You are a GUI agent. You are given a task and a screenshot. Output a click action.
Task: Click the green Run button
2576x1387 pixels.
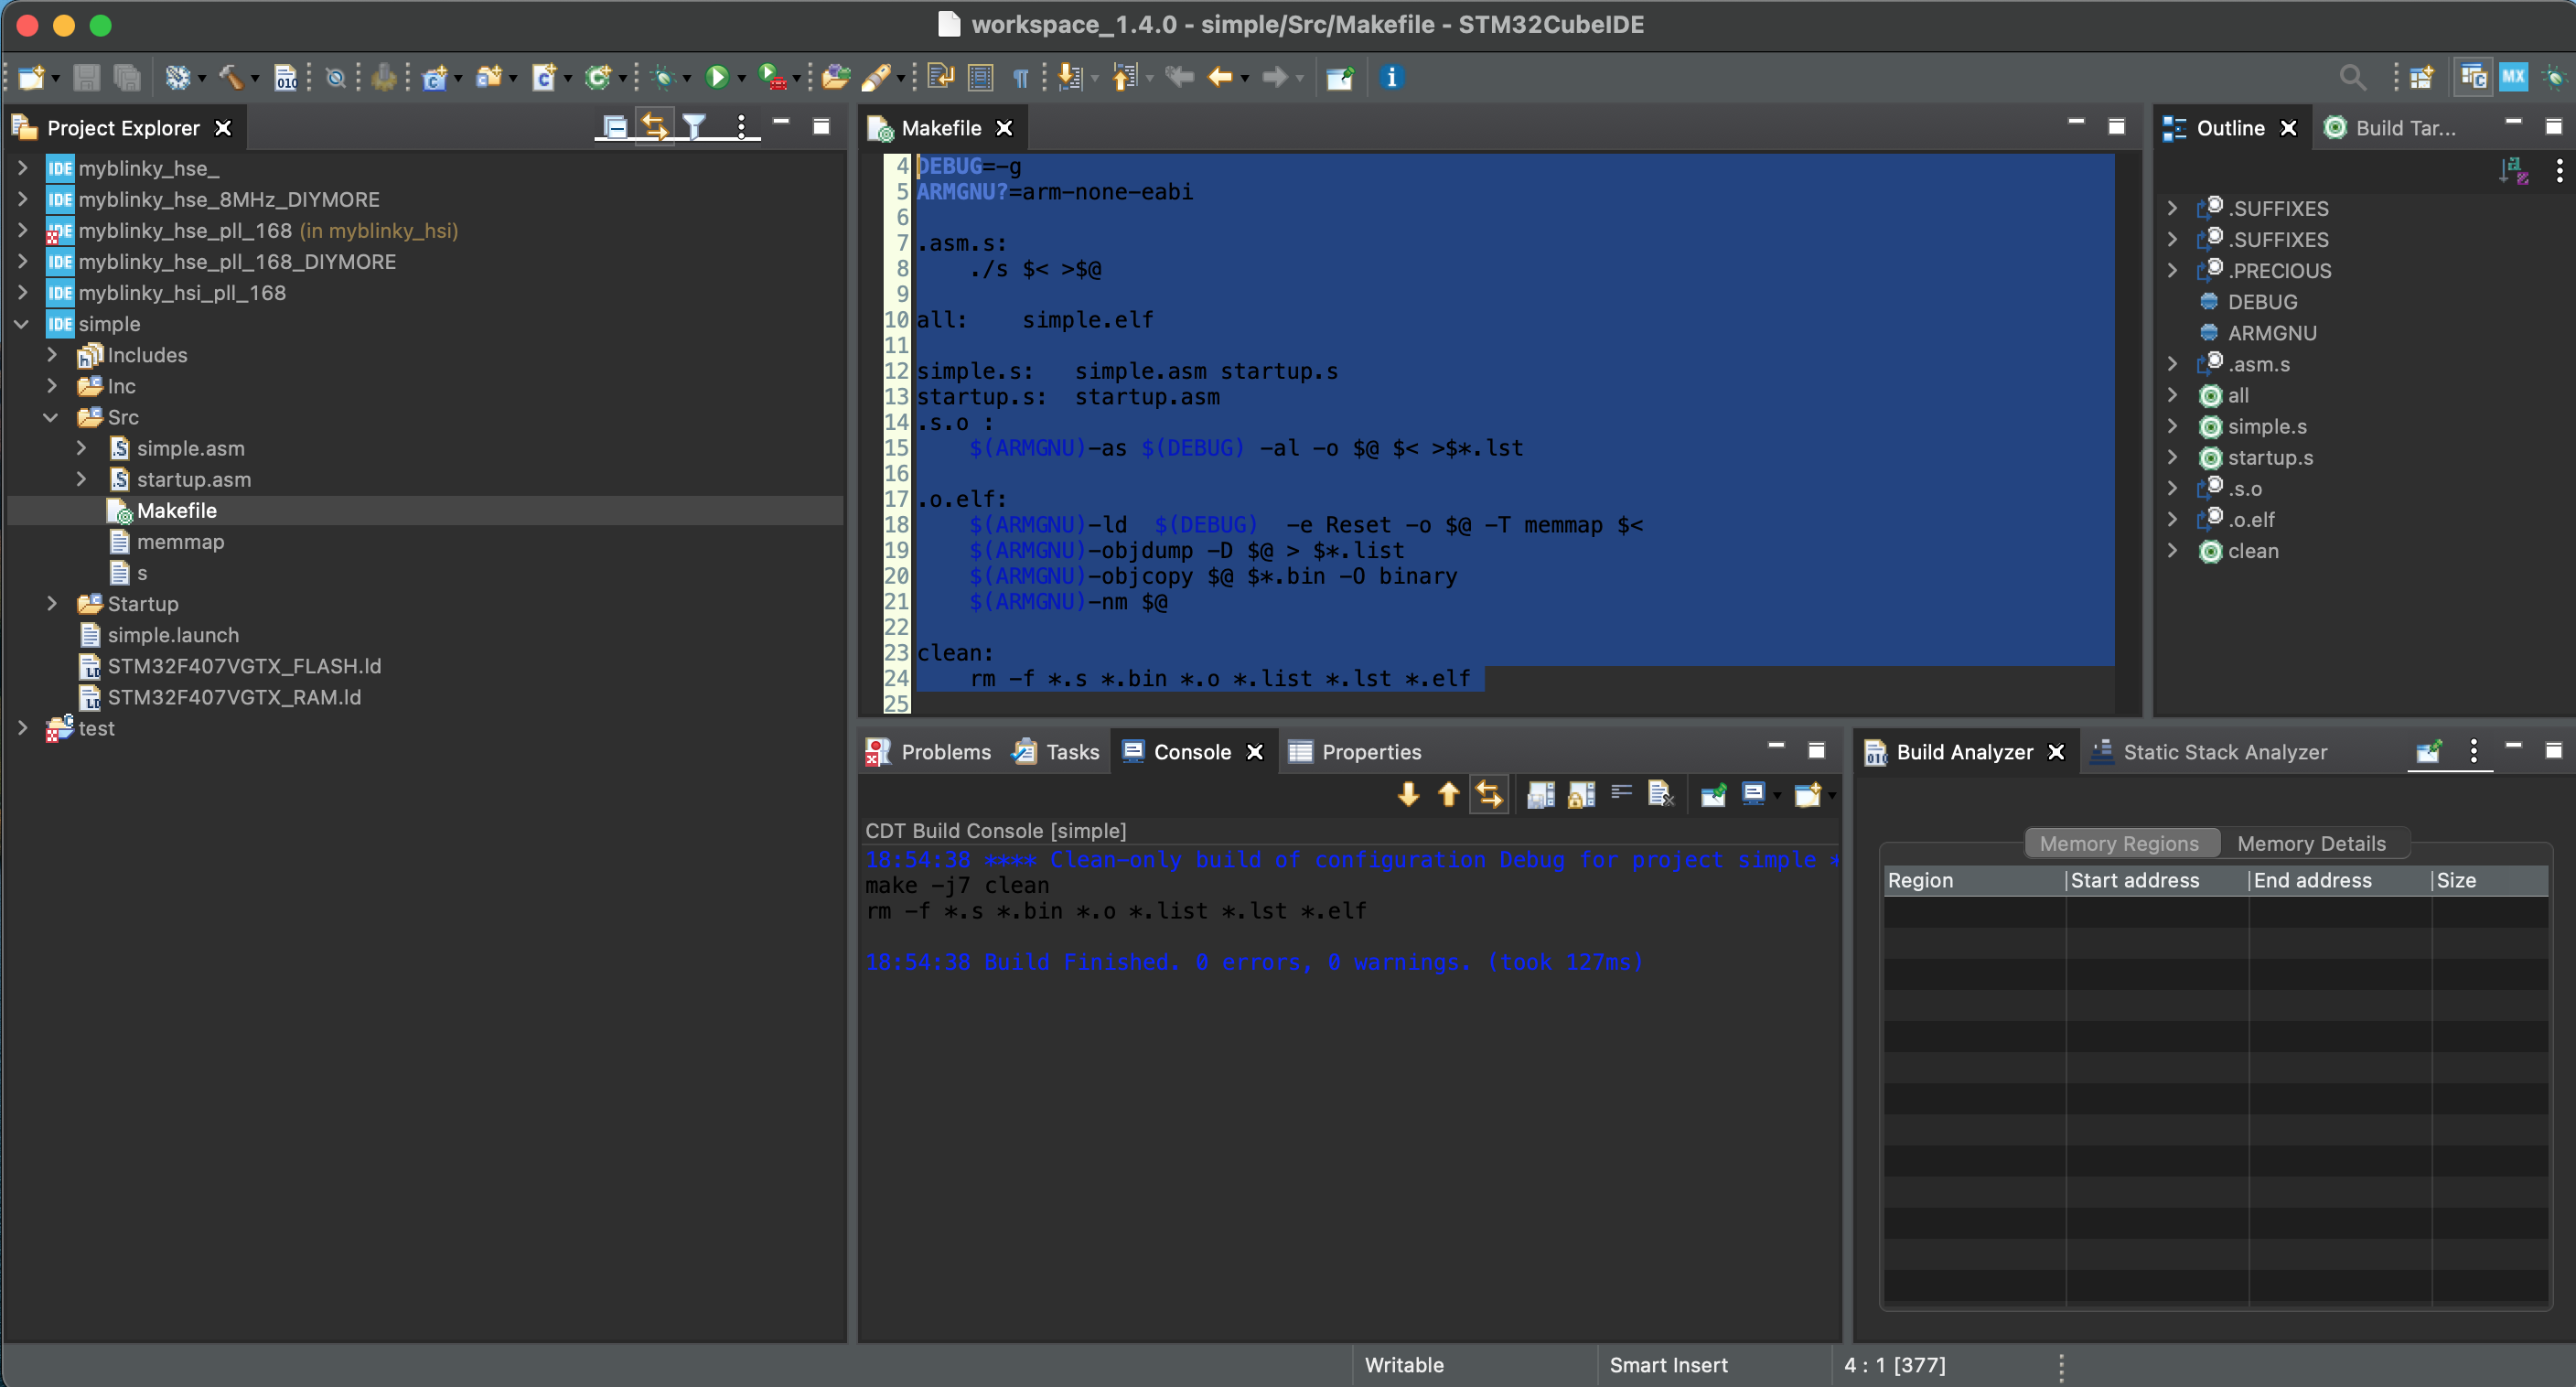(717, 77)
